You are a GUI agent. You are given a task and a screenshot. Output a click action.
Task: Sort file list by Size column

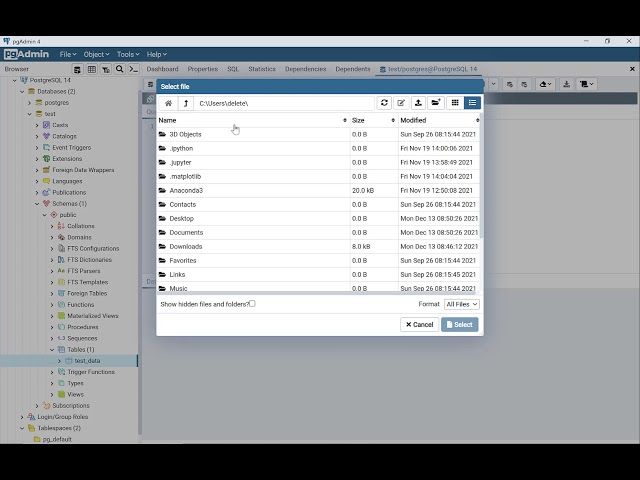[373, 120]
